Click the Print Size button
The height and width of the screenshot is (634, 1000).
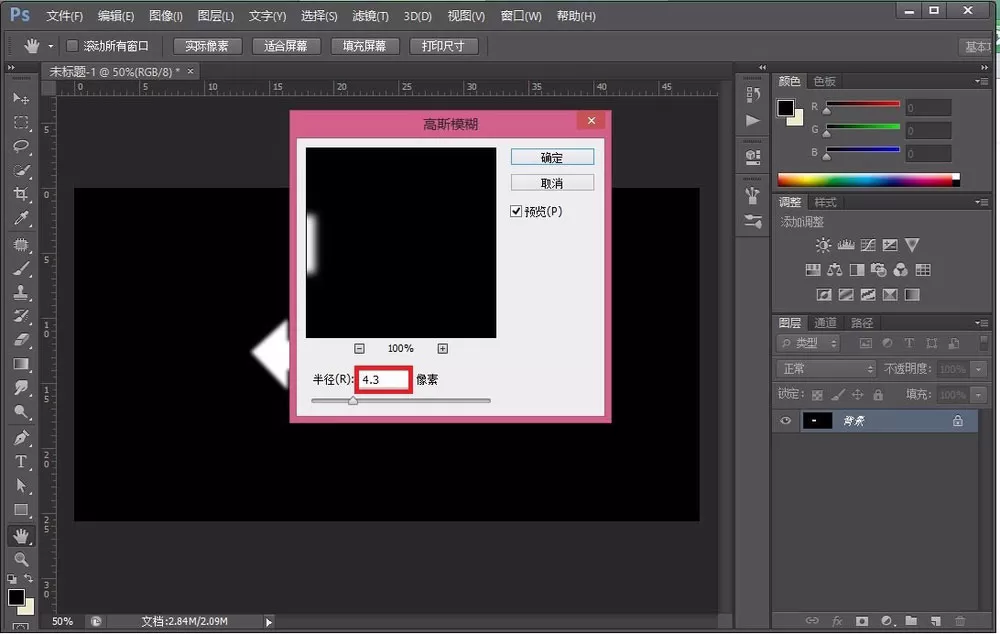443,46
